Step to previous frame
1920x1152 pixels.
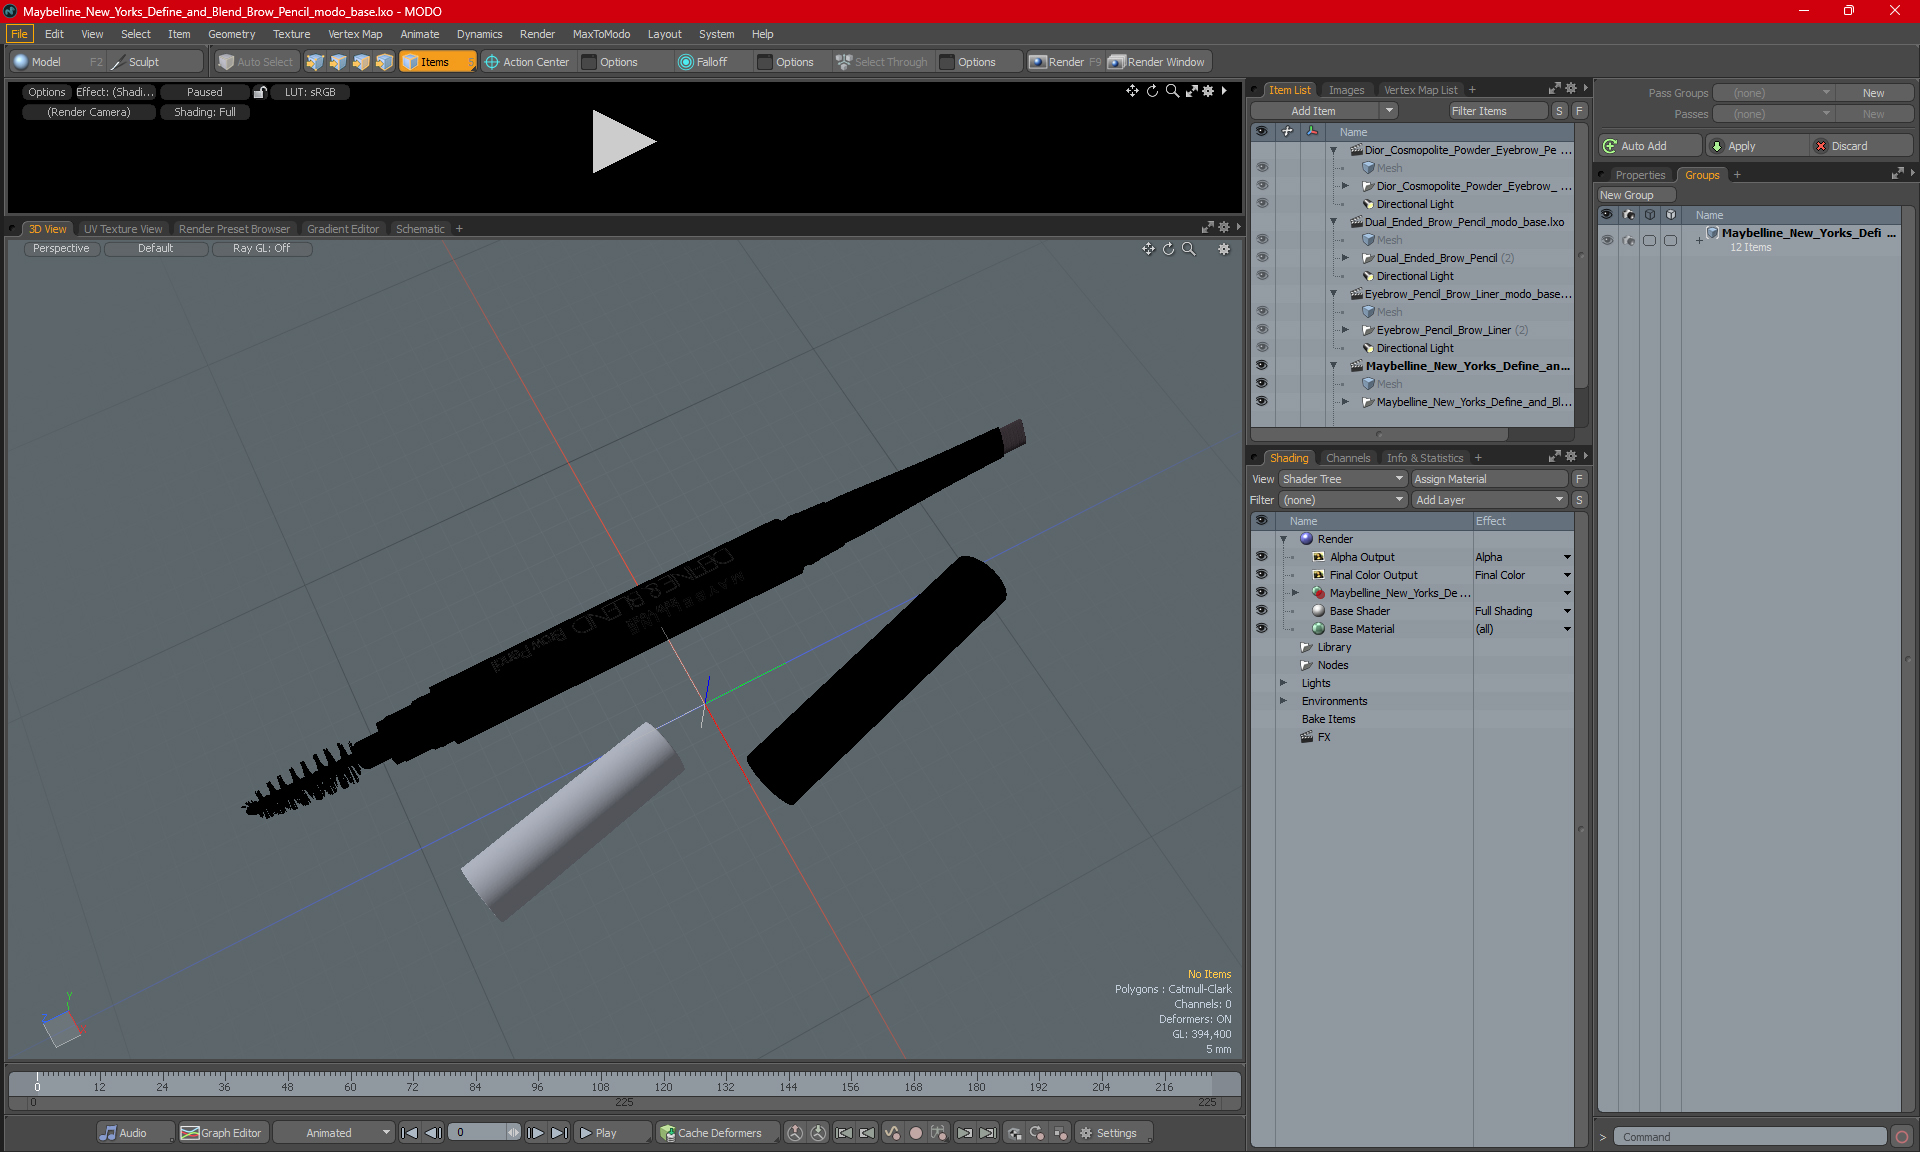pyautogui.click(x=433, y=1133)
